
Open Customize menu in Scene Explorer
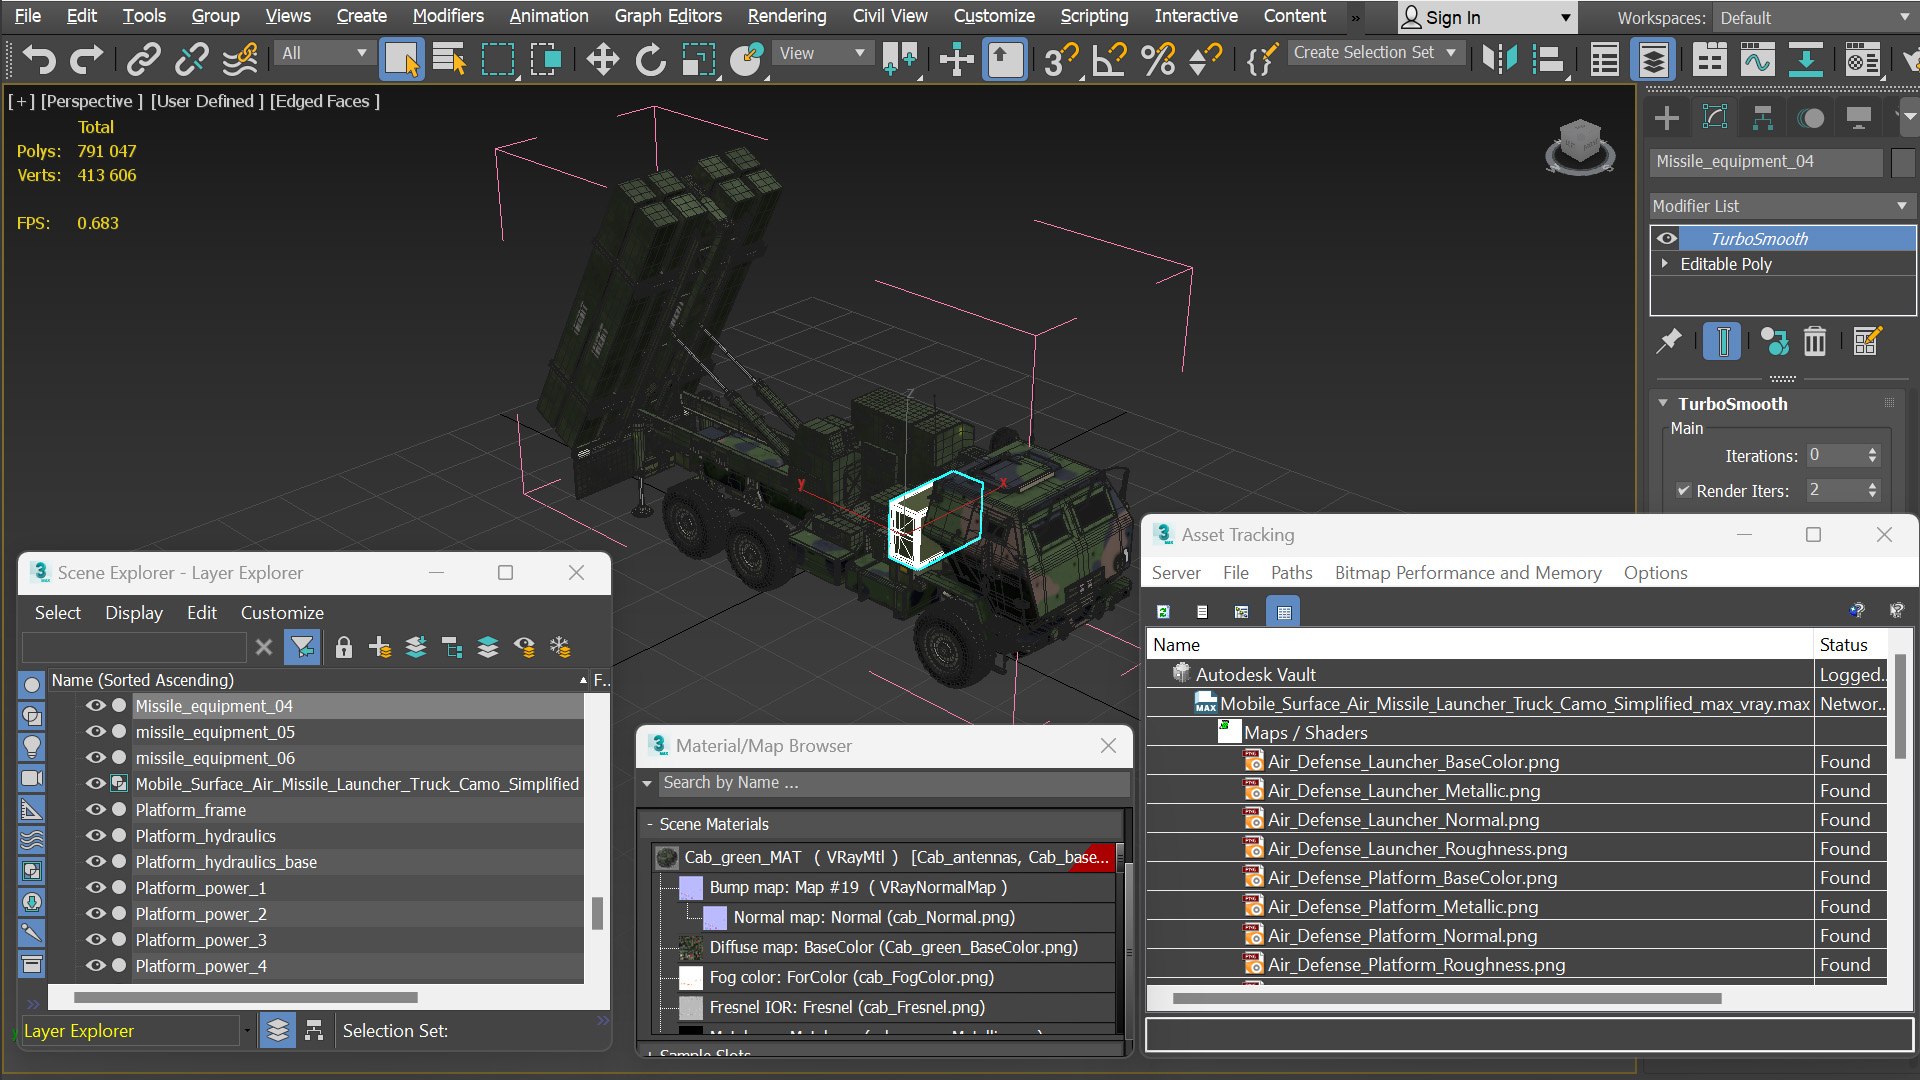282,613
